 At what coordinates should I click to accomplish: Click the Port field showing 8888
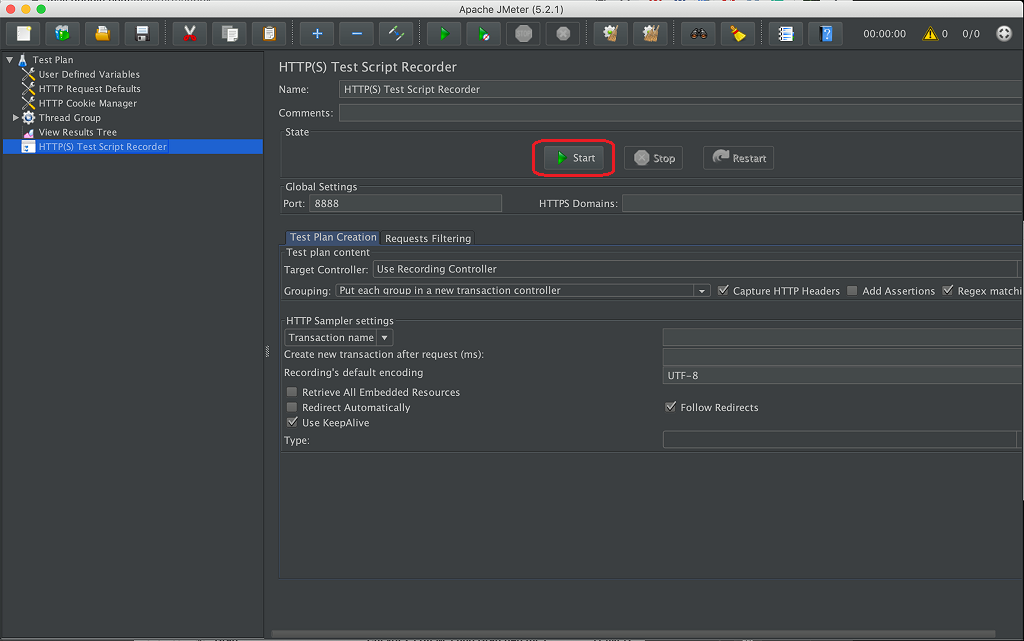406,204
